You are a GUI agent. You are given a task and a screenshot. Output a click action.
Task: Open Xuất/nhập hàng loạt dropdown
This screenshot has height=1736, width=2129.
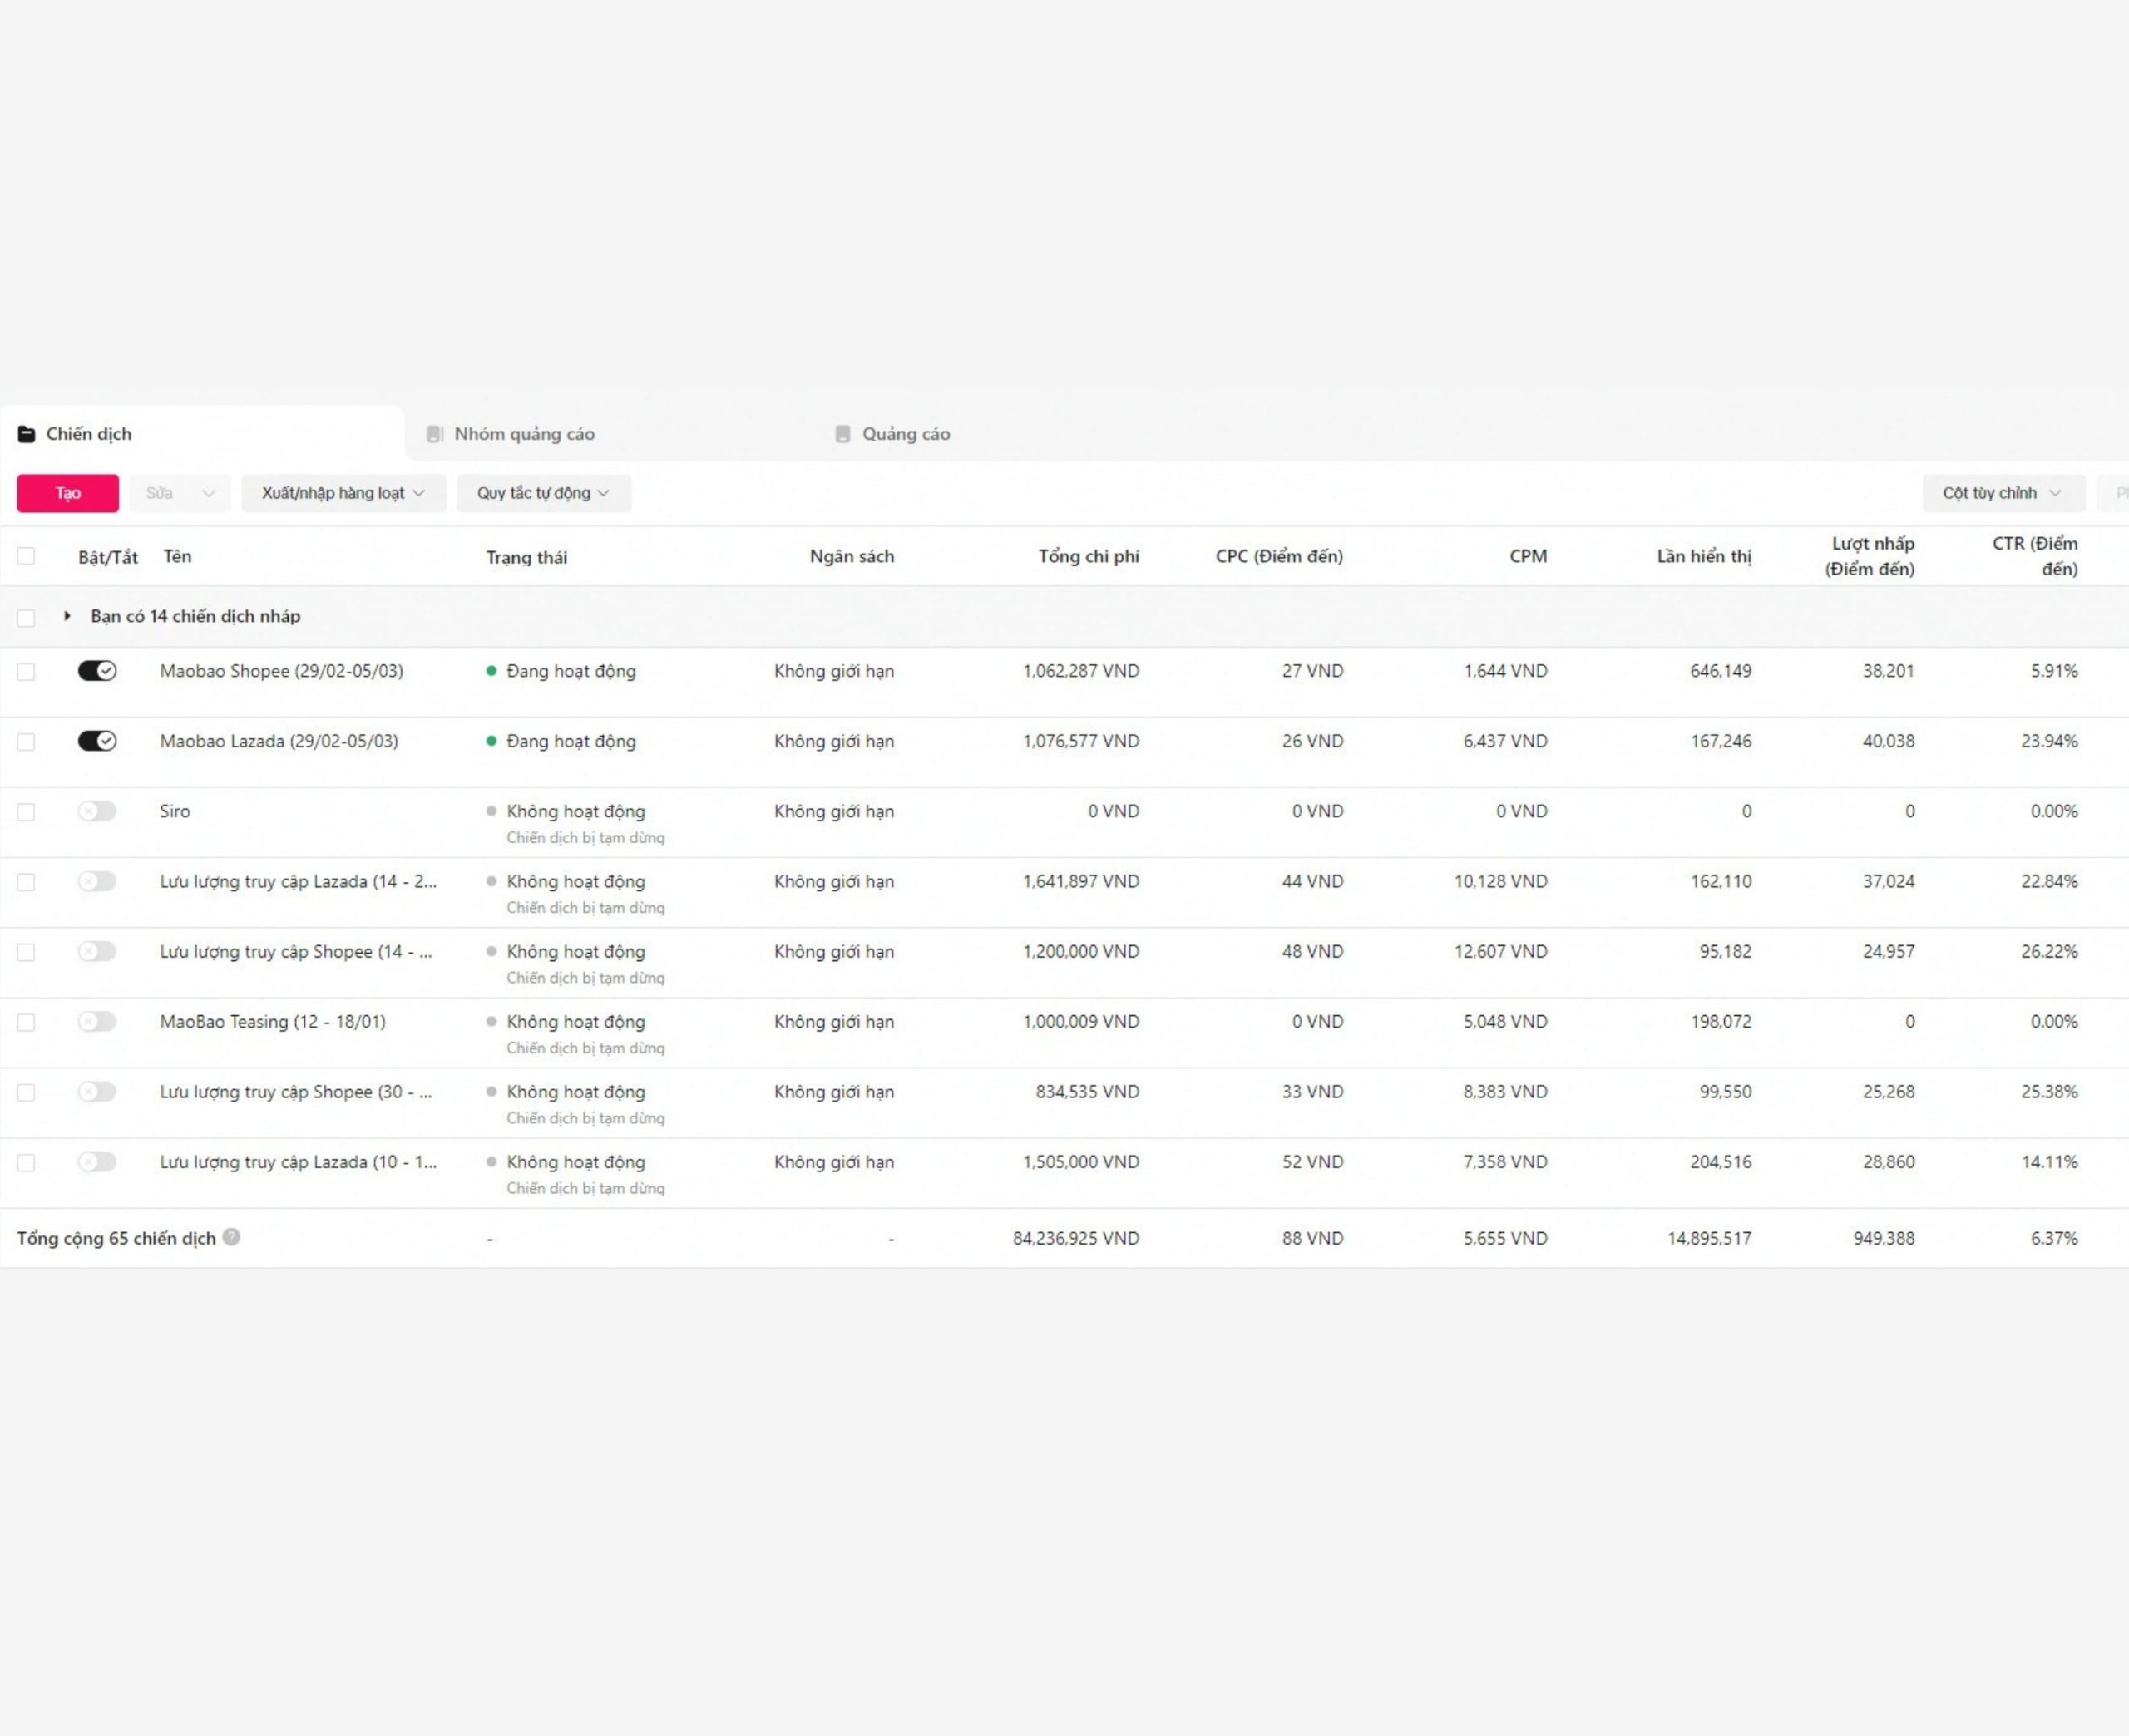(343, 493)
